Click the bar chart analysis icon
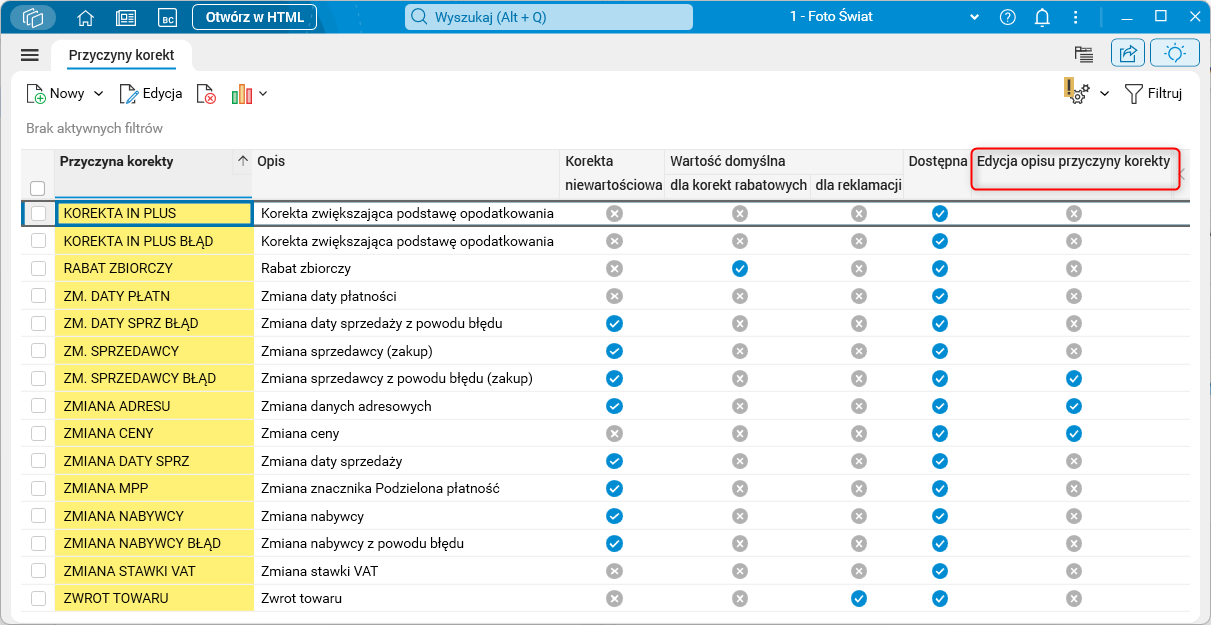Screen dimensions: 1211x625 (241, 94)
